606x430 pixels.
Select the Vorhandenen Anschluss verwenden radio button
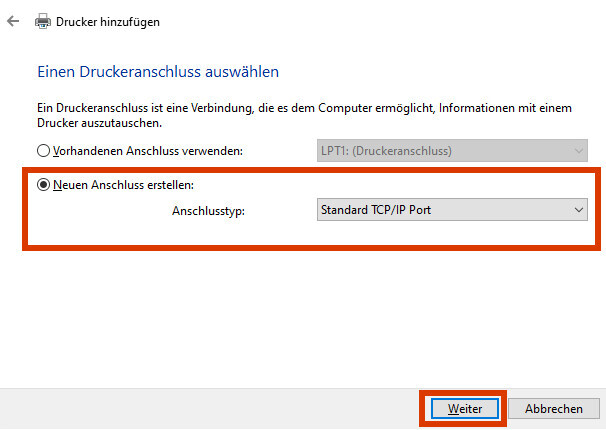pyautogui.click(x=43, y=151)
